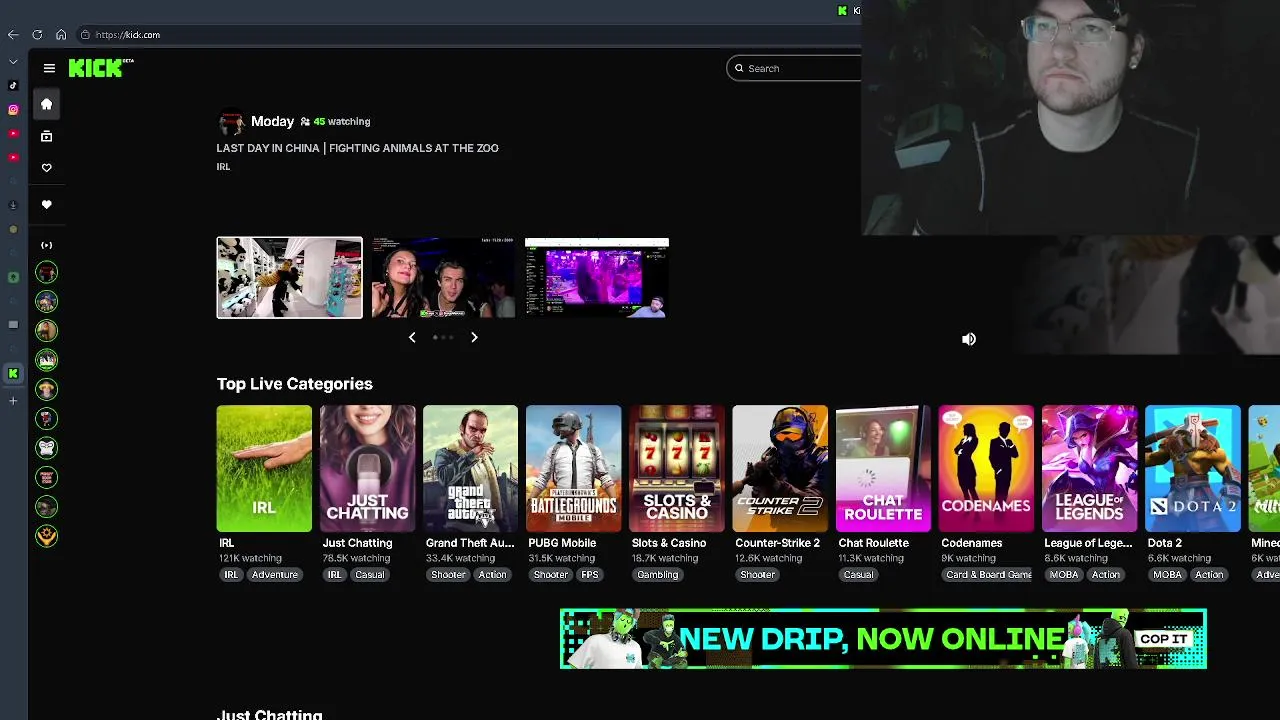Image resolution: width=1280 pixels, height=720 pixels.
Task: Click the Codenames title text
Action: click(x=971, y=543)
